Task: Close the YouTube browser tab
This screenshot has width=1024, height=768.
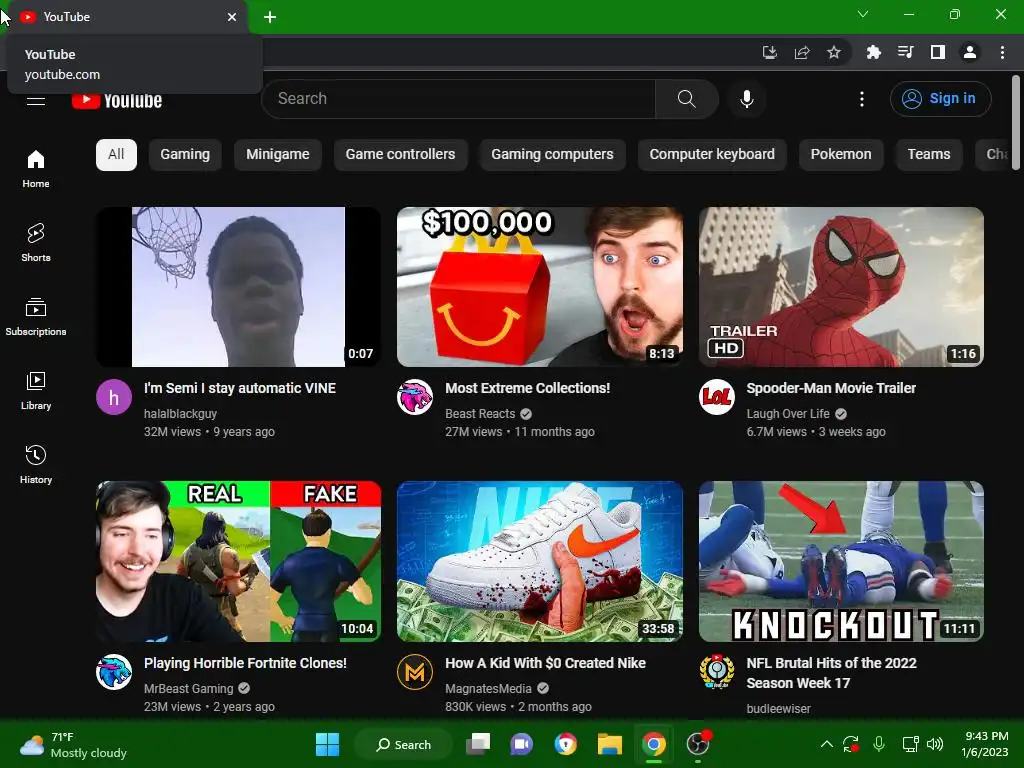Action: (x=232, y=17)
